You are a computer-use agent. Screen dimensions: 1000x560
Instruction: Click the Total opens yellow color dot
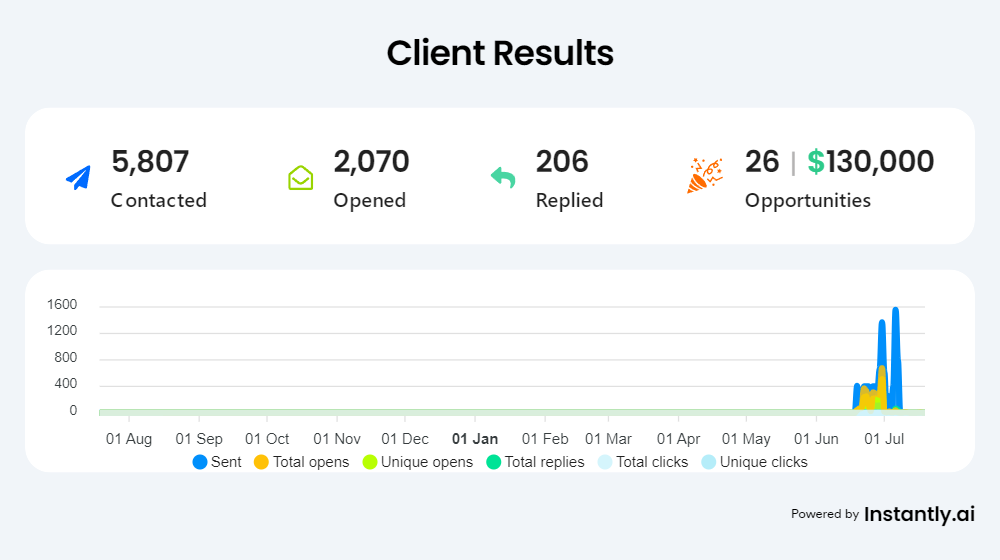point(262,462)
